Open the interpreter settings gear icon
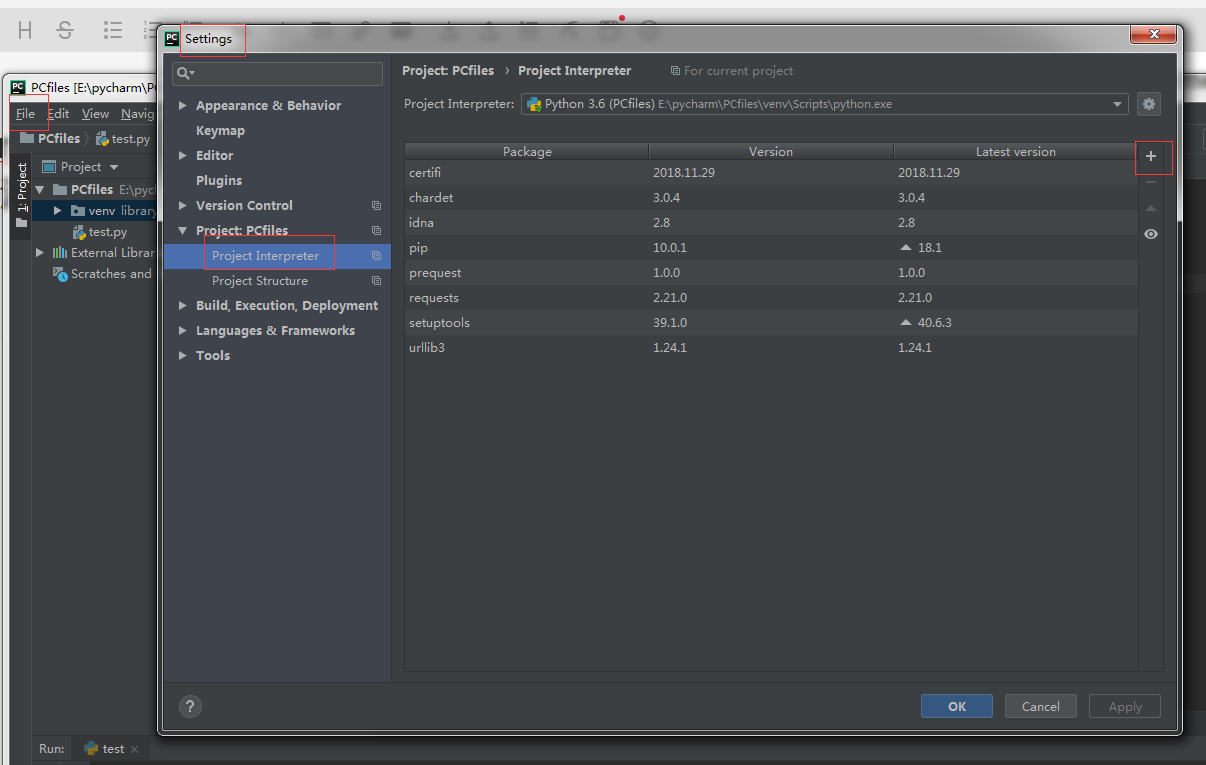Screen dimensions: 1206x765 1148,104
